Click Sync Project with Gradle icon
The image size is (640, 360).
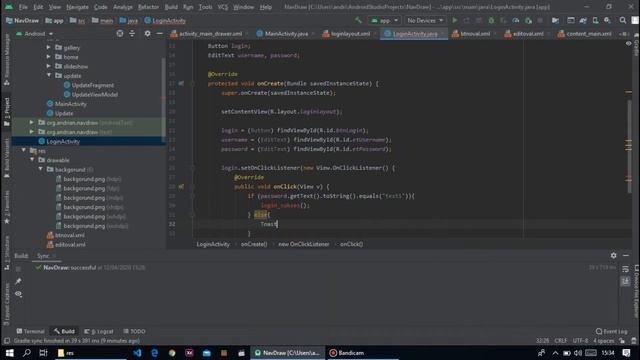tap(583, 20)
